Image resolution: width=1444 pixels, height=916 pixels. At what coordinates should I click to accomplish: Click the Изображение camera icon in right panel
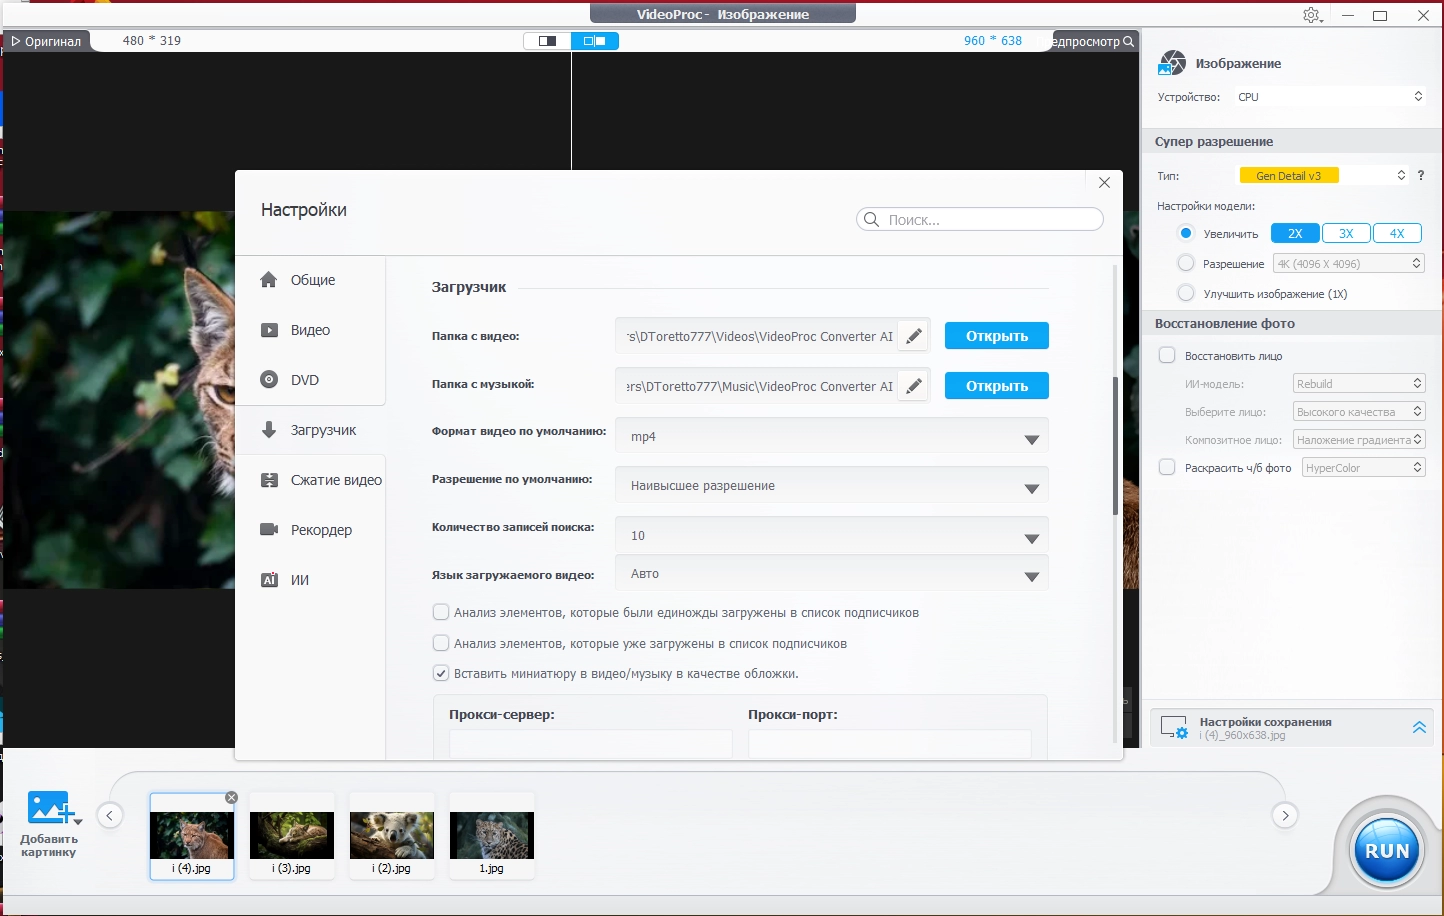(1171, 63)
